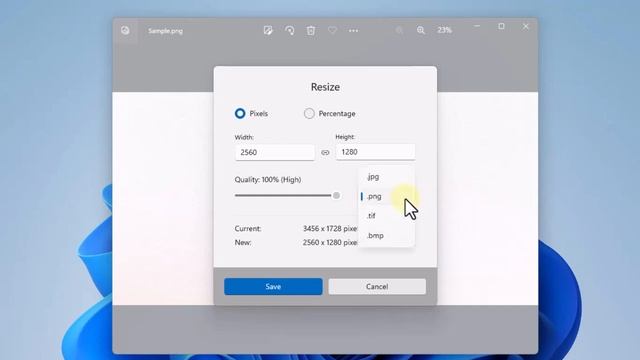
Task: Open the Photos app home icon
Action: [x=125, y=30]
